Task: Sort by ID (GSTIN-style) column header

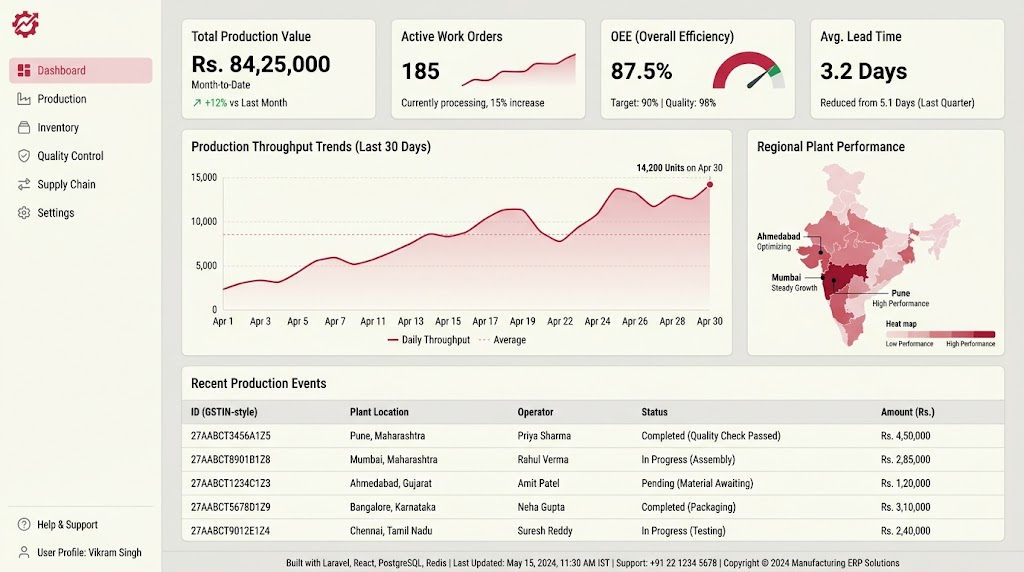Action: point(224,413)
